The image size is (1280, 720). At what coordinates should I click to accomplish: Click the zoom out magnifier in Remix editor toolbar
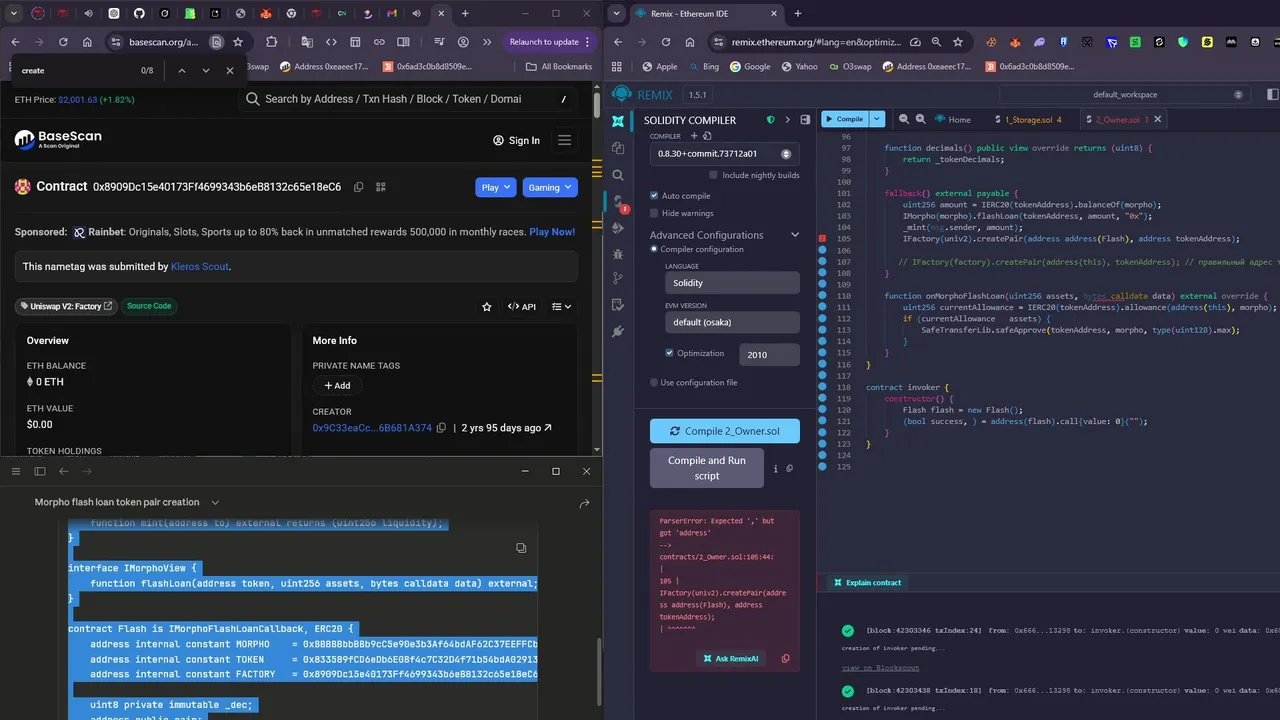904,119
